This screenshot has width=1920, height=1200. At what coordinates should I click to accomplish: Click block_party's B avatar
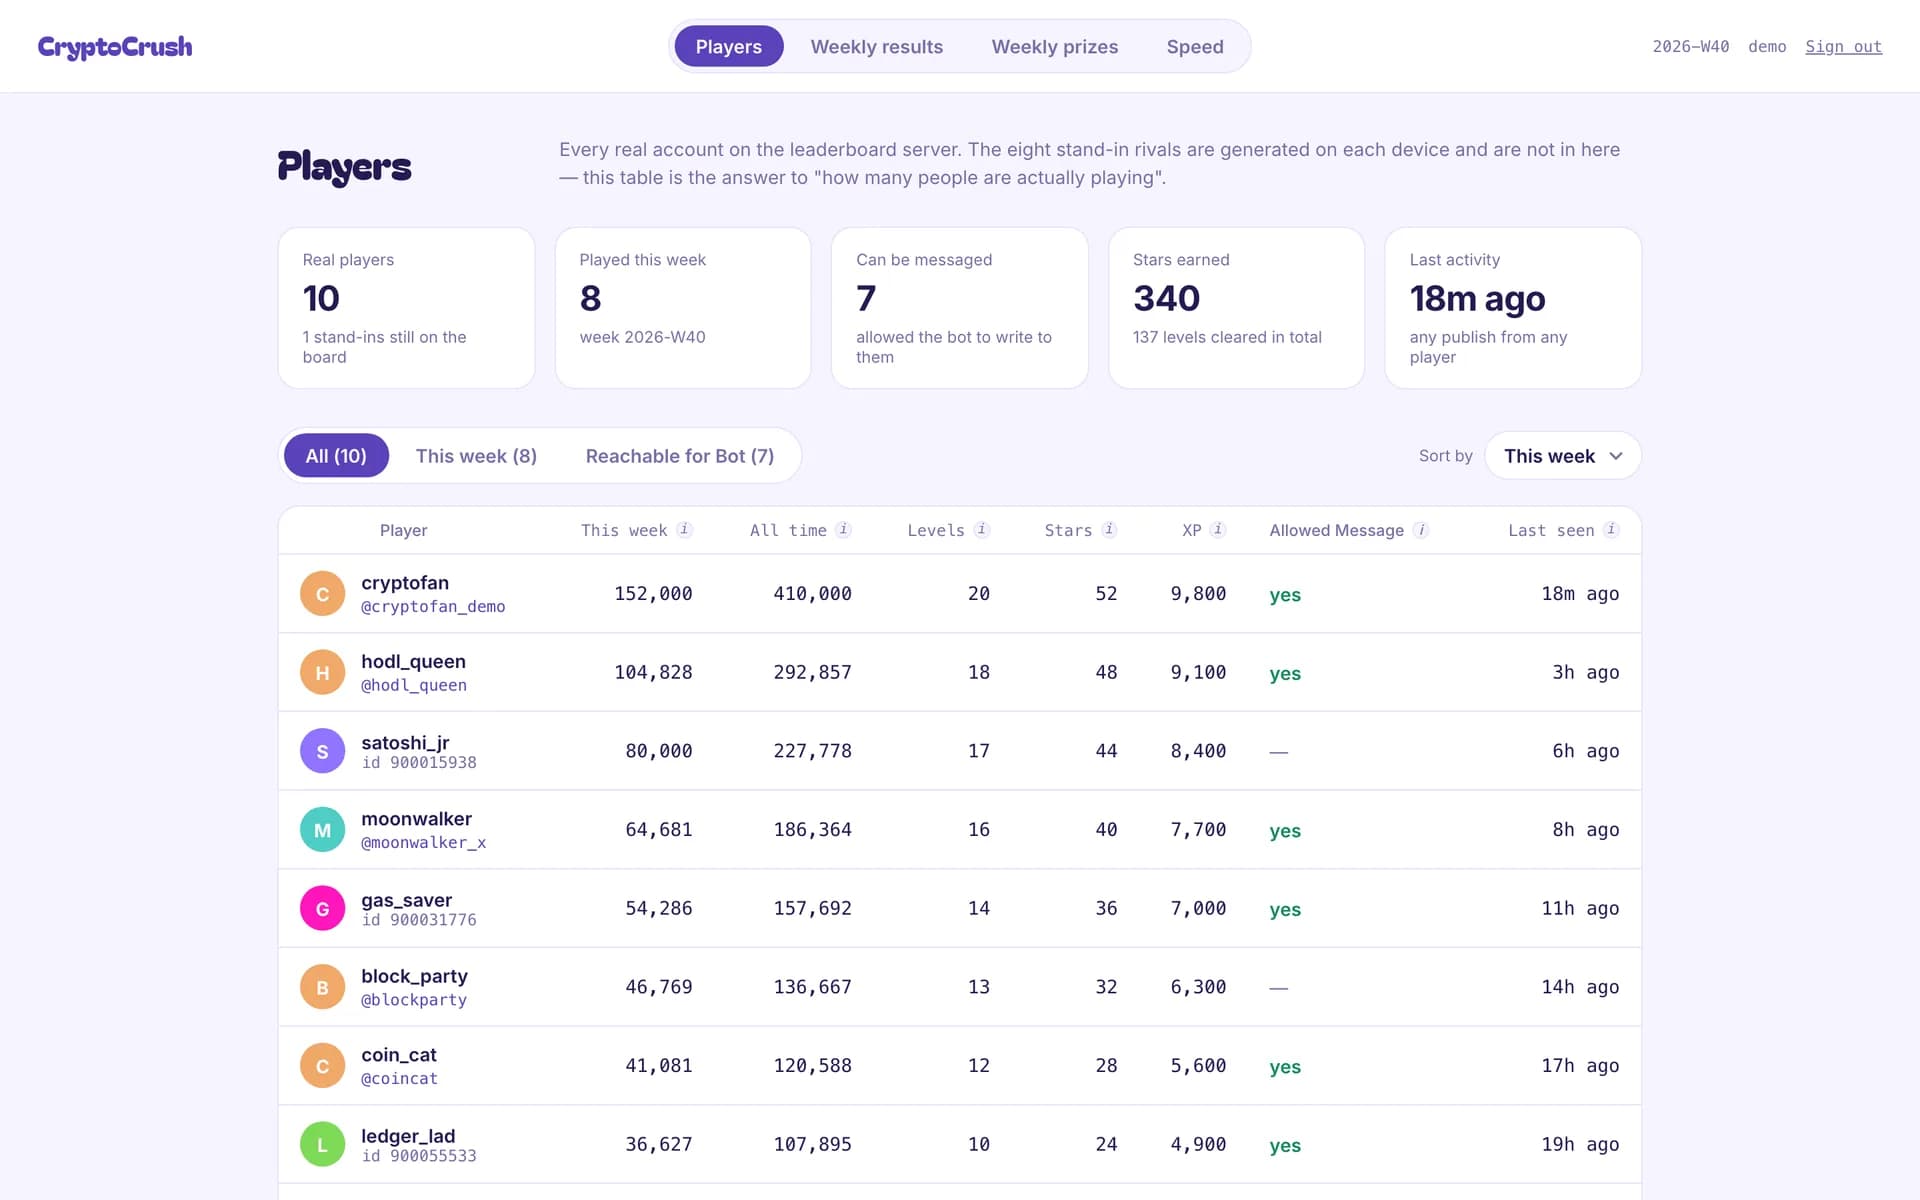click(322, 987)
